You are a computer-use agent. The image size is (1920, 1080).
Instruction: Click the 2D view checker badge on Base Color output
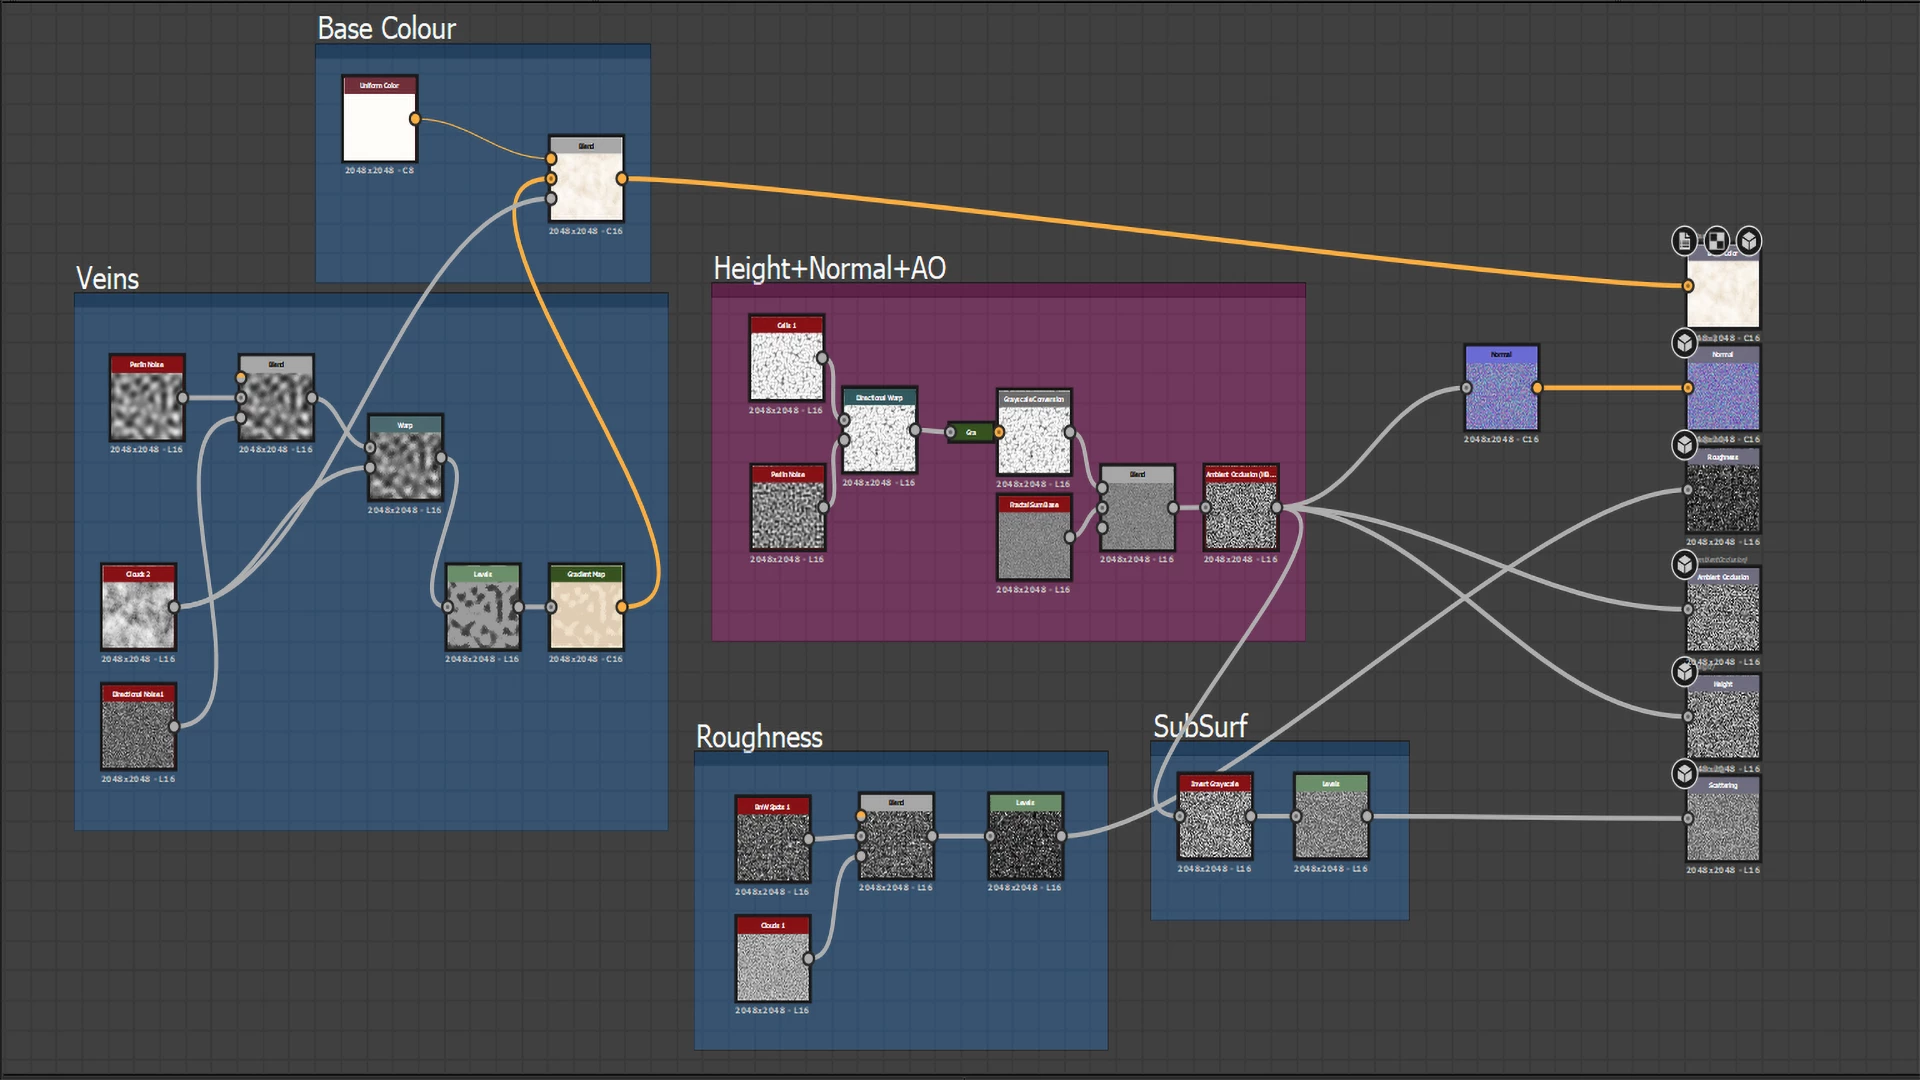1717,241
